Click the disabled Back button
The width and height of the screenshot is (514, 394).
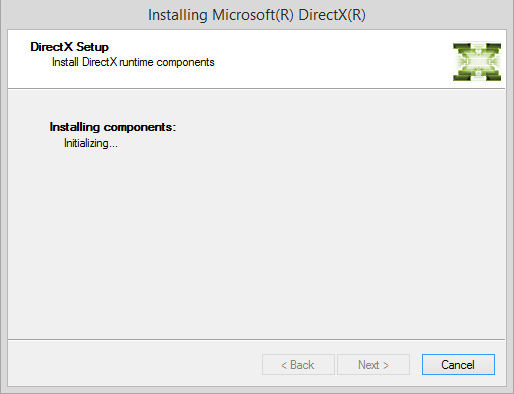pos(298,364)
